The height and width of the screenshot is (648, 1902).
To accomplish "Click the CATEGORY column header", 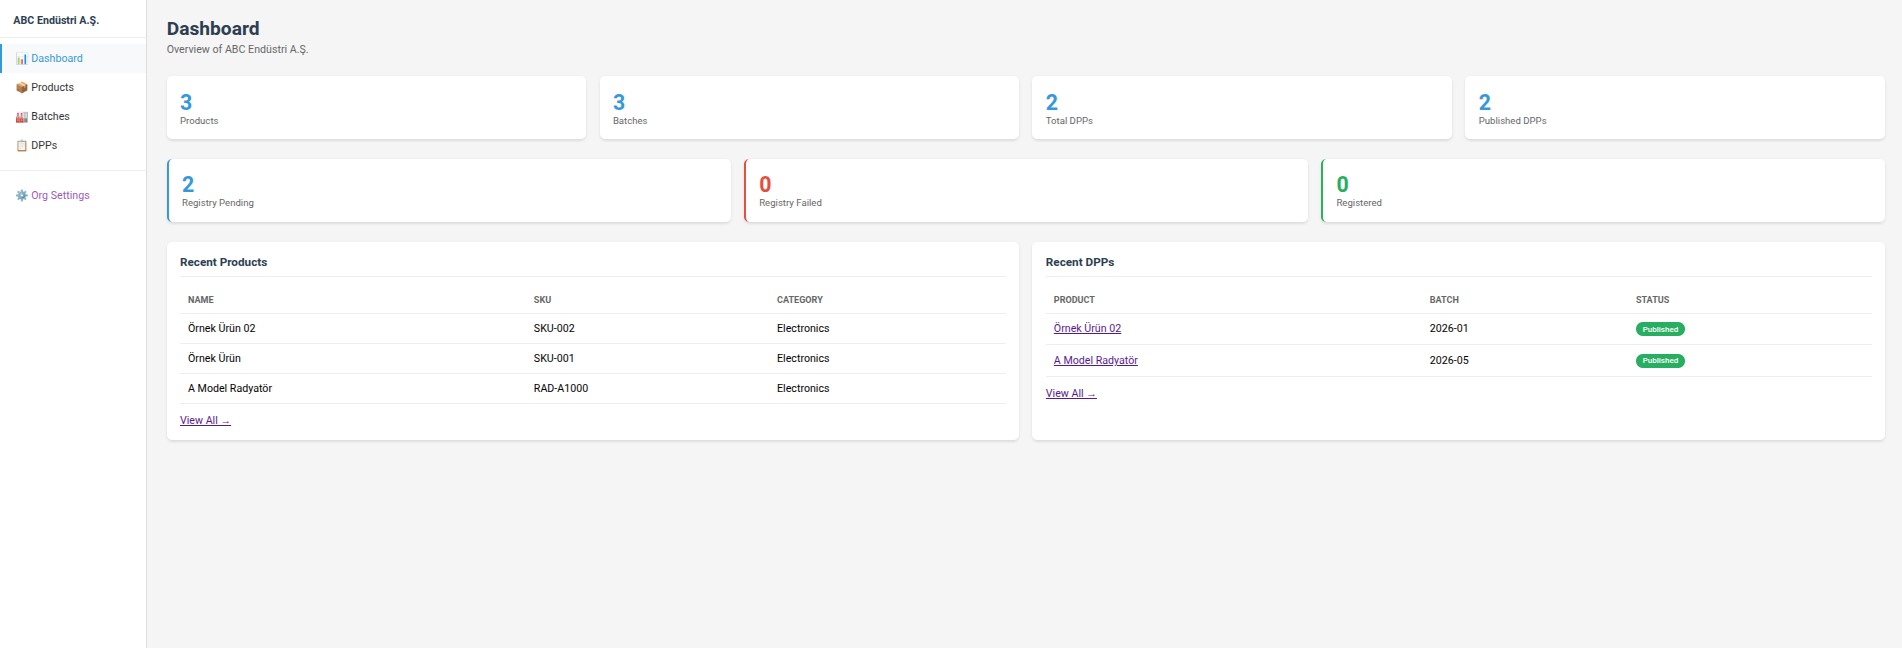I will coord(800,300).
